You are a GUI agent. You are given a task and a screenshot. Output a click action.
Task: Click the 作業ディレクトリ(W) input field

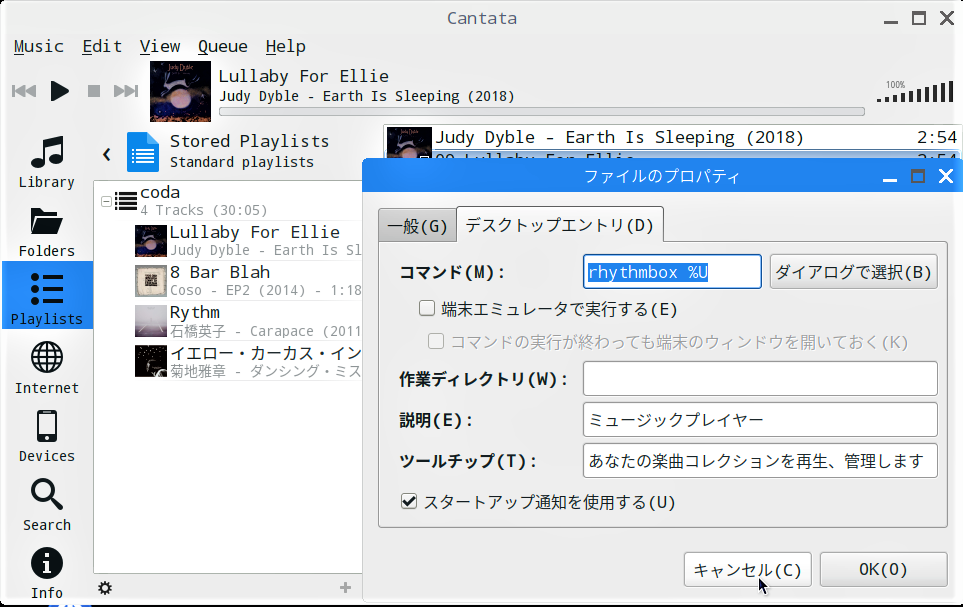(x=760, y=378)
